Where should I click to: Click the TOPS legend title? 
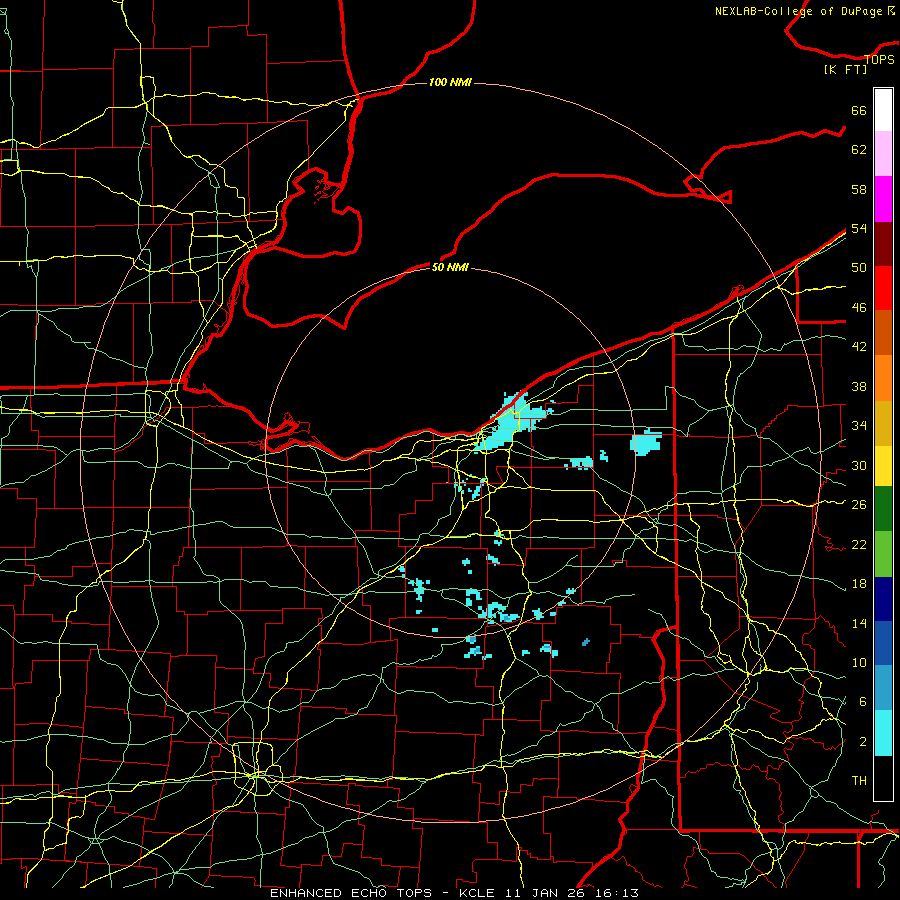[879, 60]
